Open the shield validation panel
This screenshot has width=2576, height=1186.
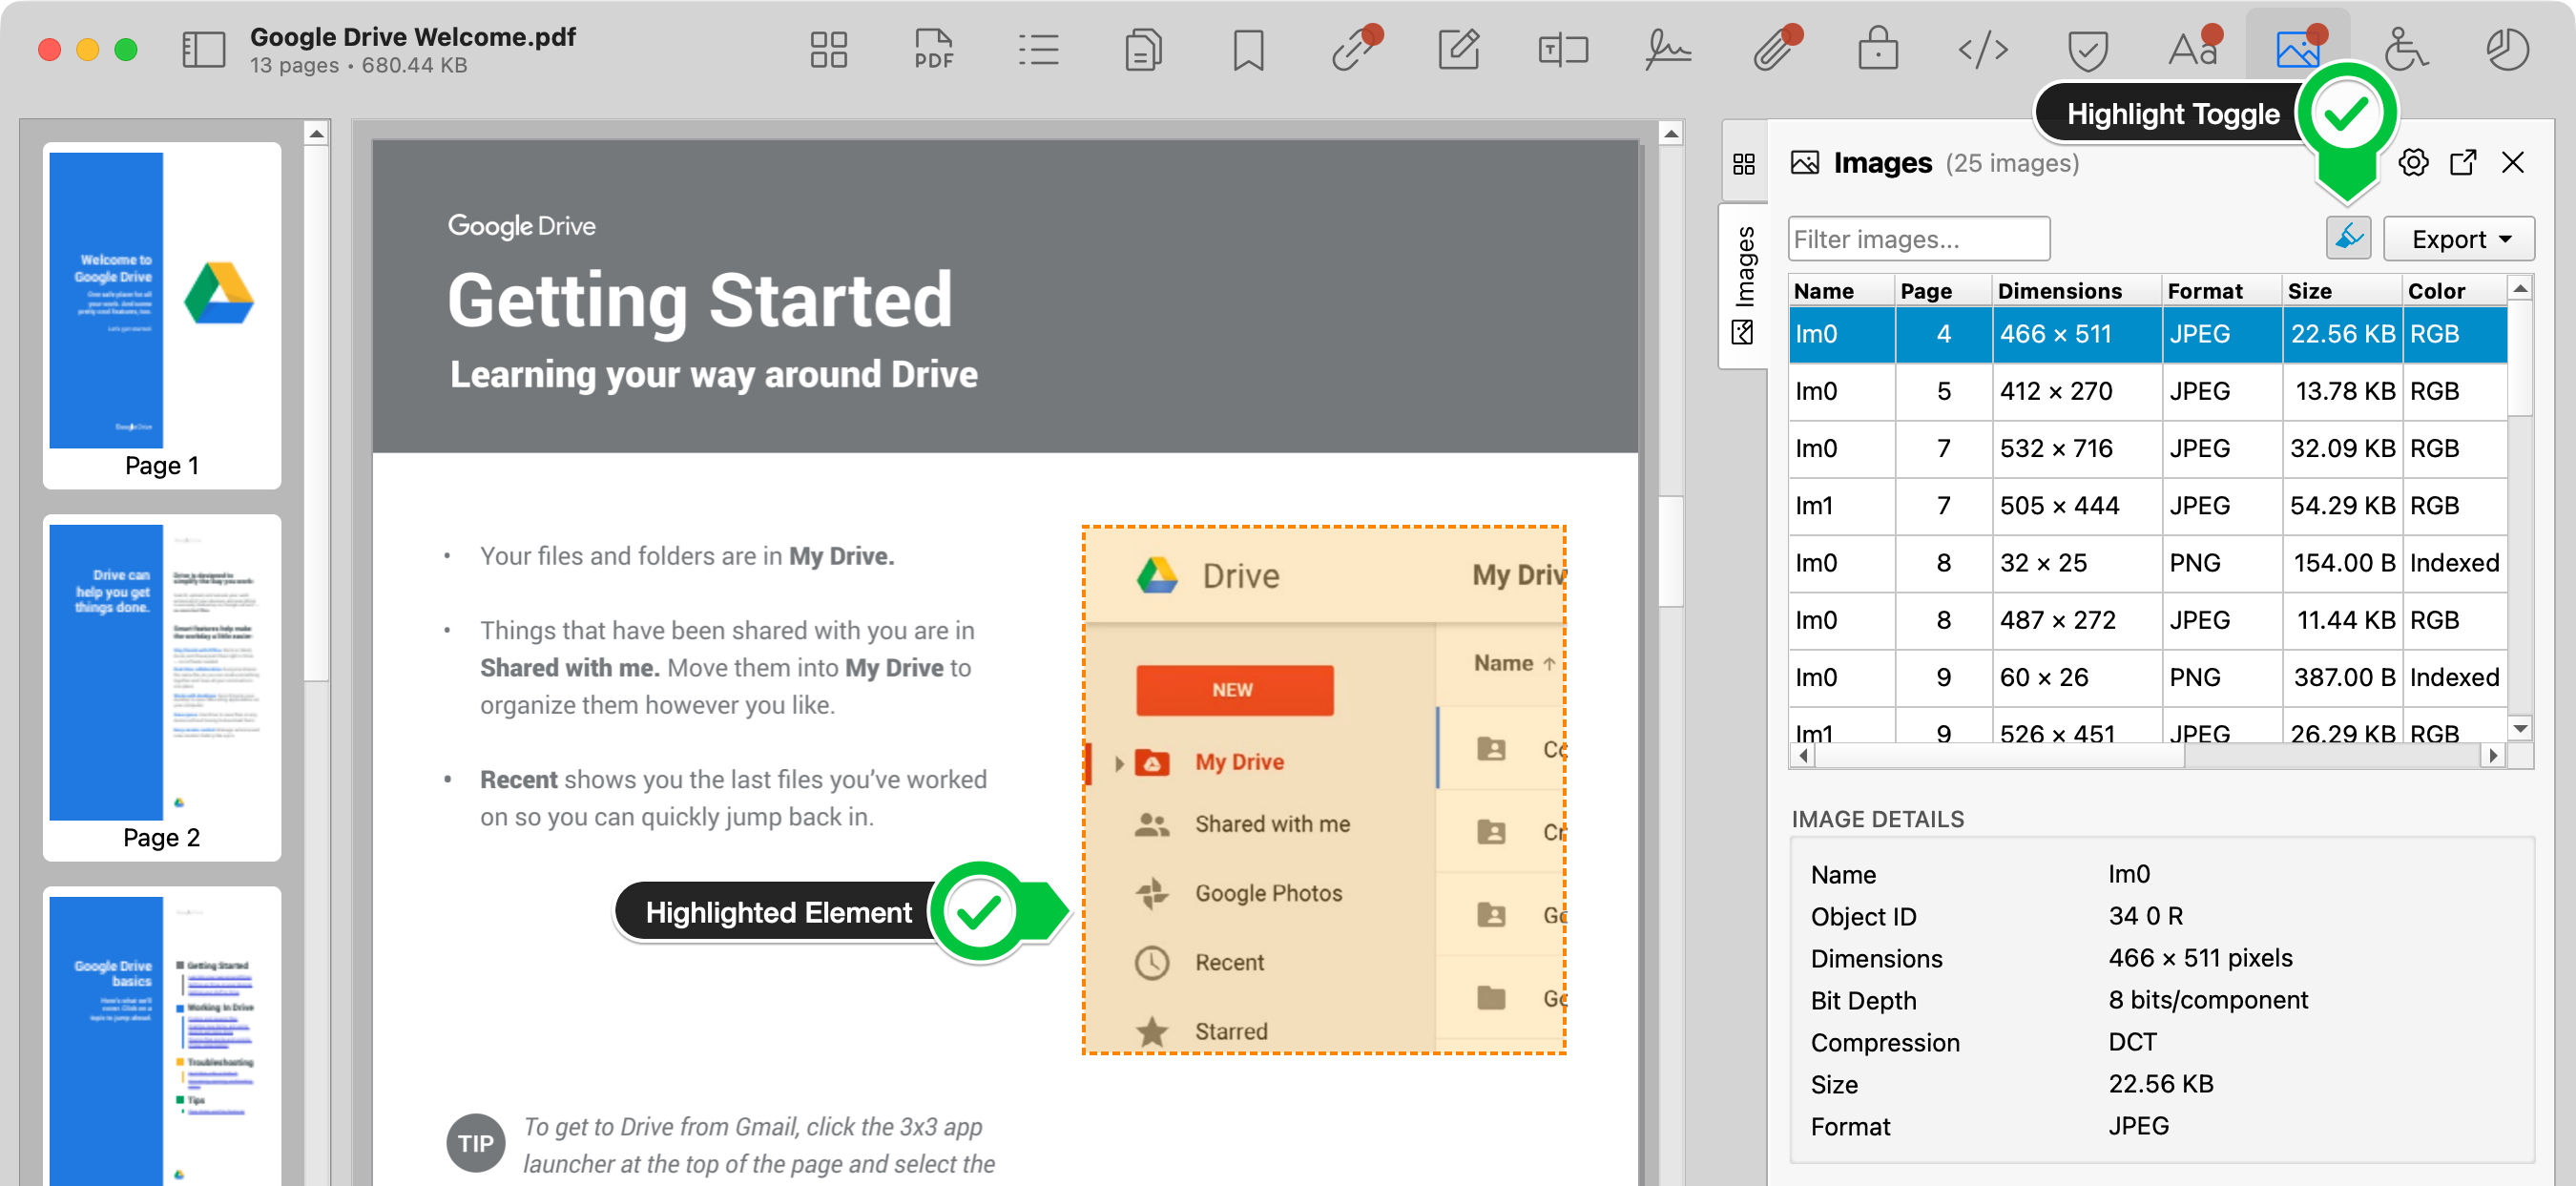click(x=2087, y=49)
